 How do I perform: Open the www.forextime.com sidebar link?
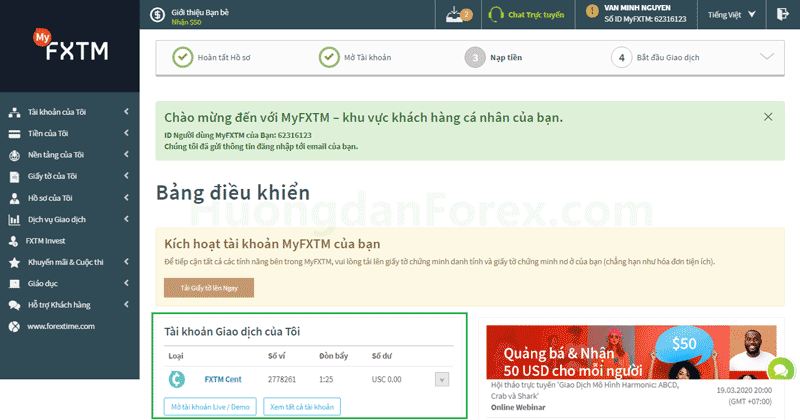click(x=61, y=326)
